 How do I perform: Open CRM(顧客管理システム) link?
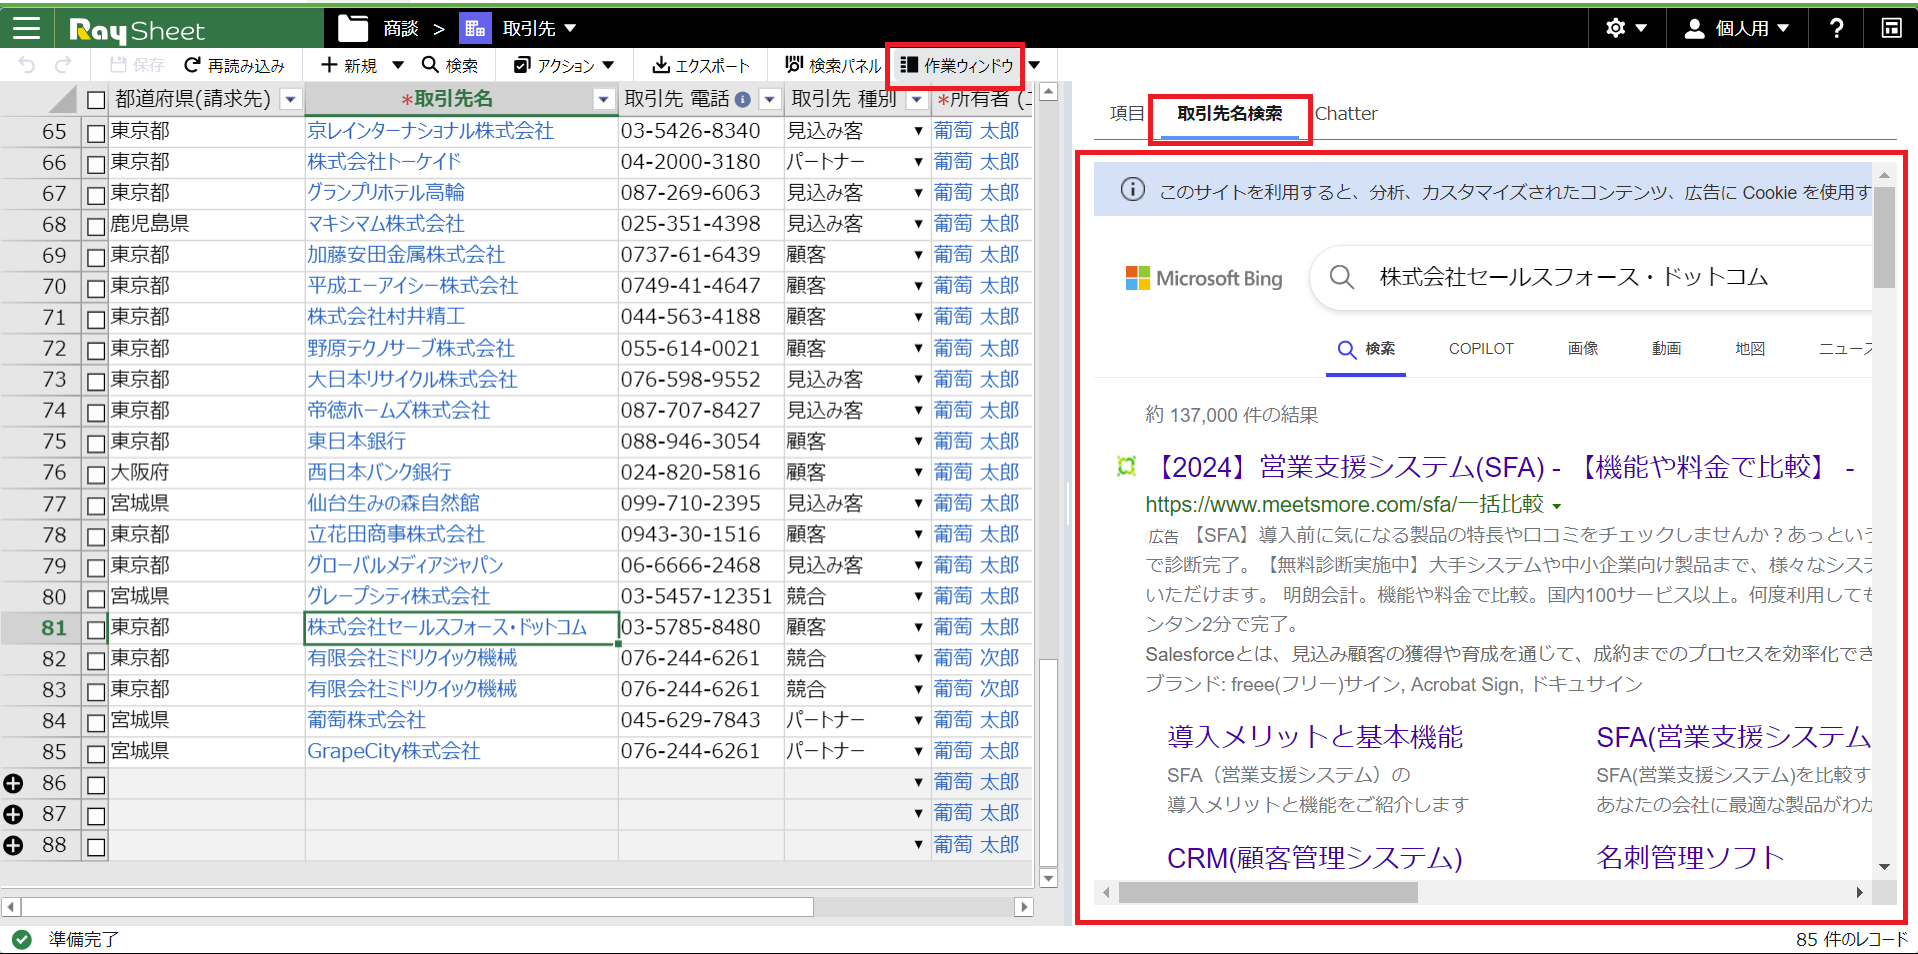point(1314,858)
